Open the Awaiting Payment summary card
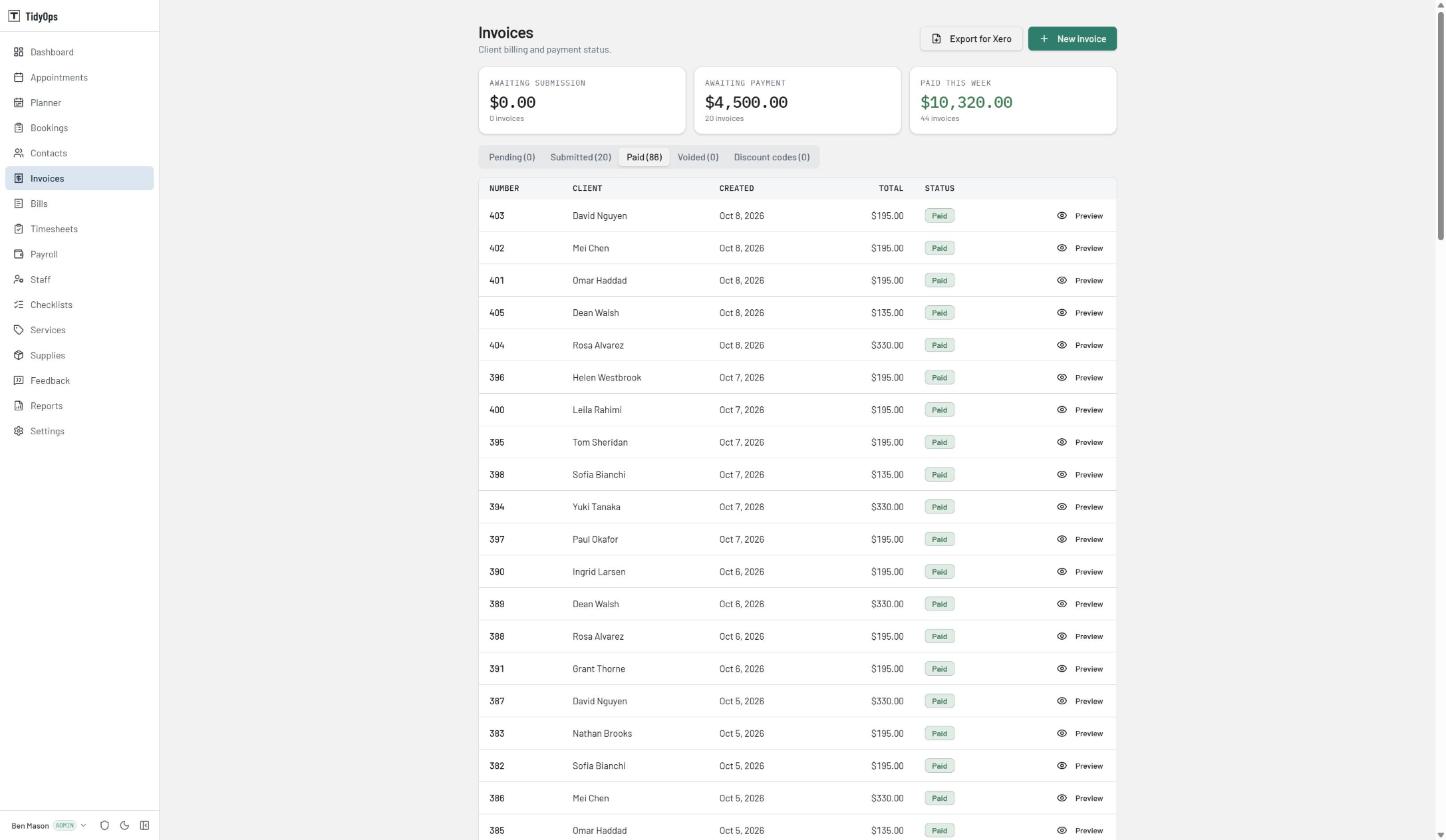The height and width of the screenshot is (840, 1446). (798, 100)
